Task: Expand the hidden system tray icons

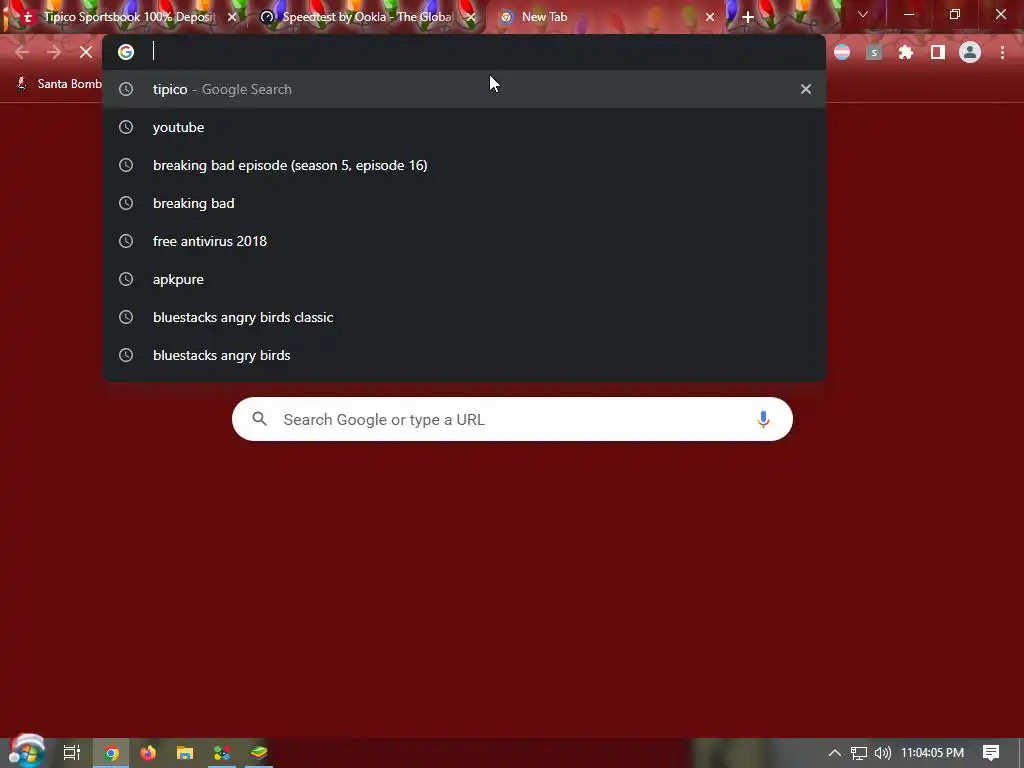Action: tap(835, 753)
